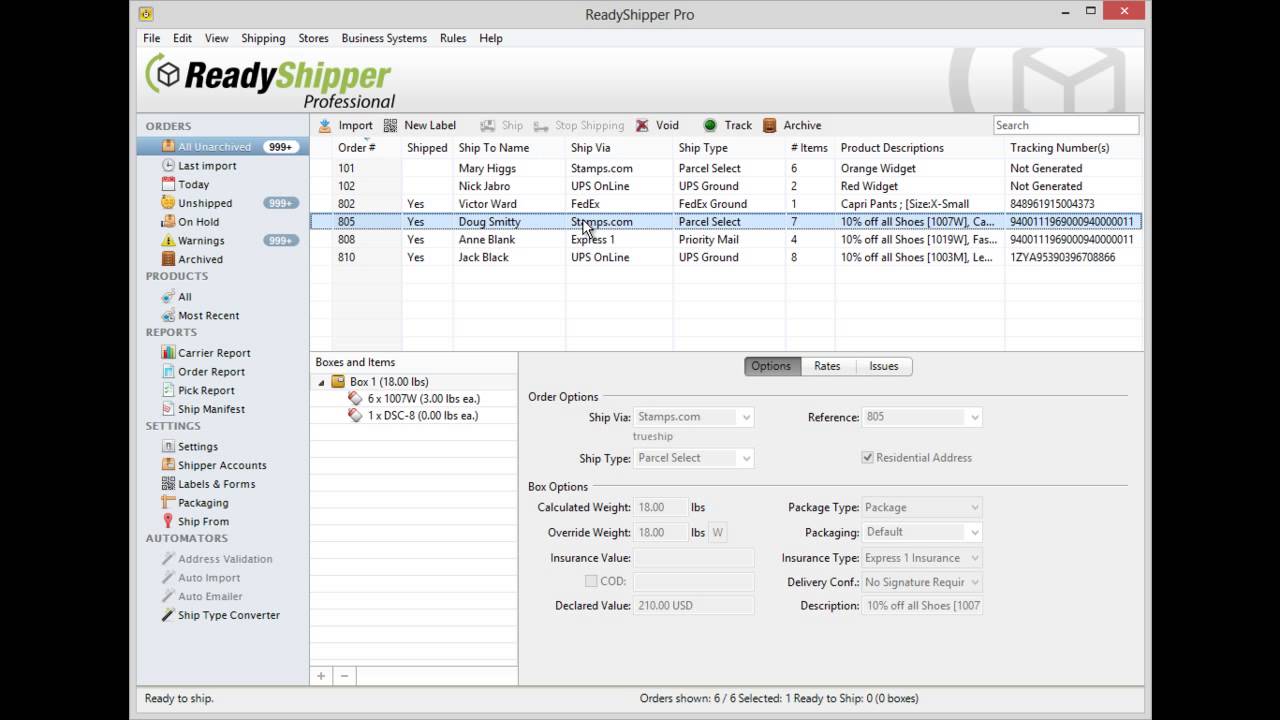Open the Pick Report

(x=206, y=390)
